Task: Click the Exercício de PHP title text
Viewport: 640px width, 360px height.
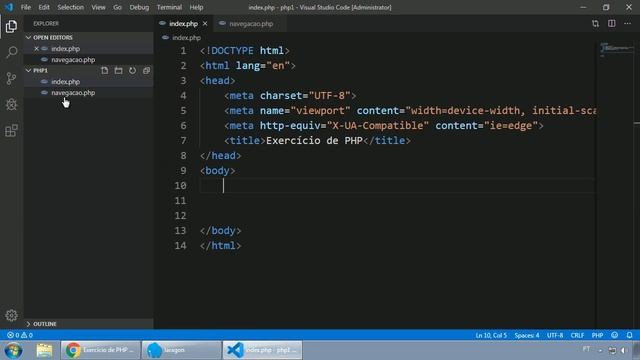Action: coord(314,140)
